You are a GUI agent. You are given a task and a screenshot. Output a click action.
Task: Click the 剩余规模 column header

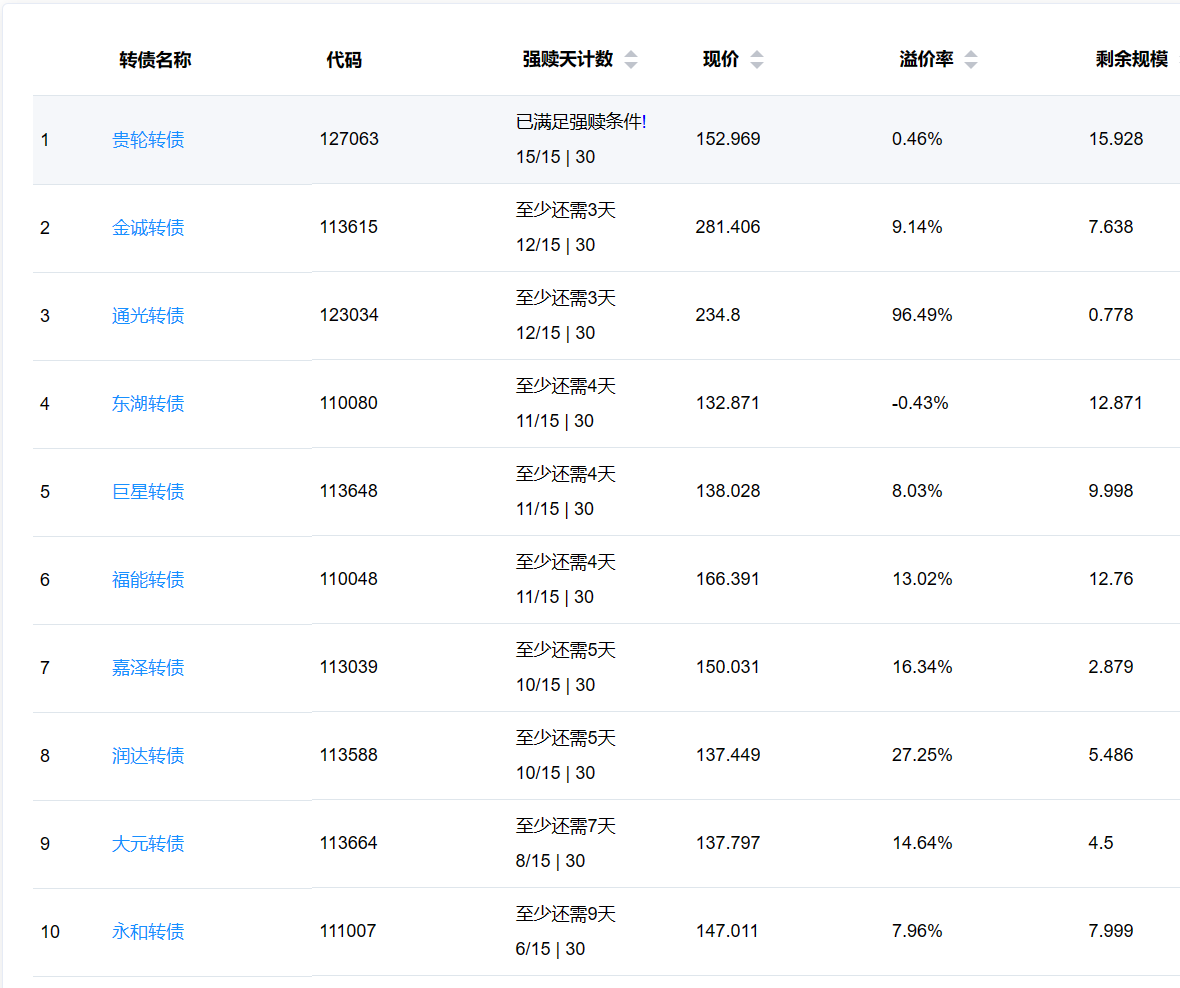coord(1131,60)
